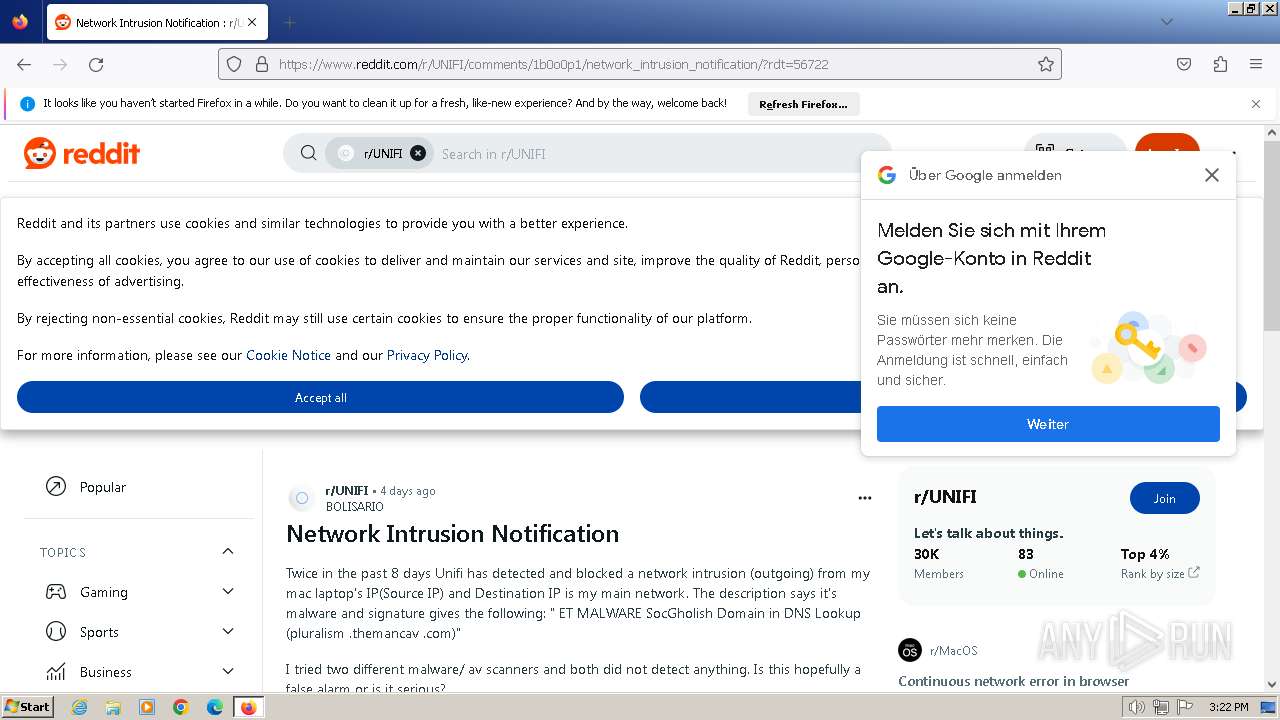Click the Popular arrow icon
1280x720 pixels.
(56, 487)
